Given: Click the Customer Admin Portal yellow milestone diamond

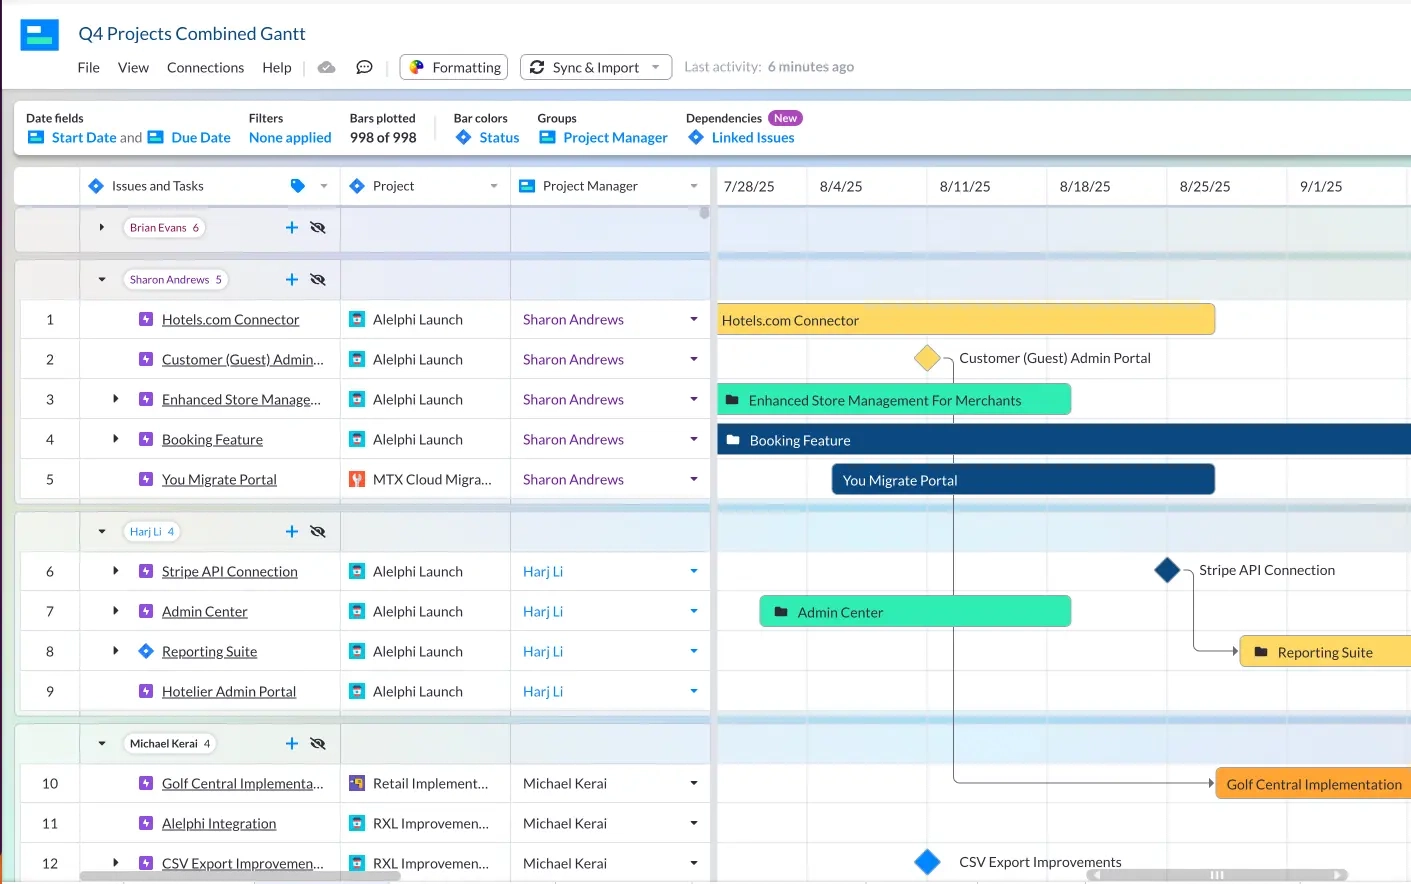Looking at the screenshot, I should pos(927,358).
